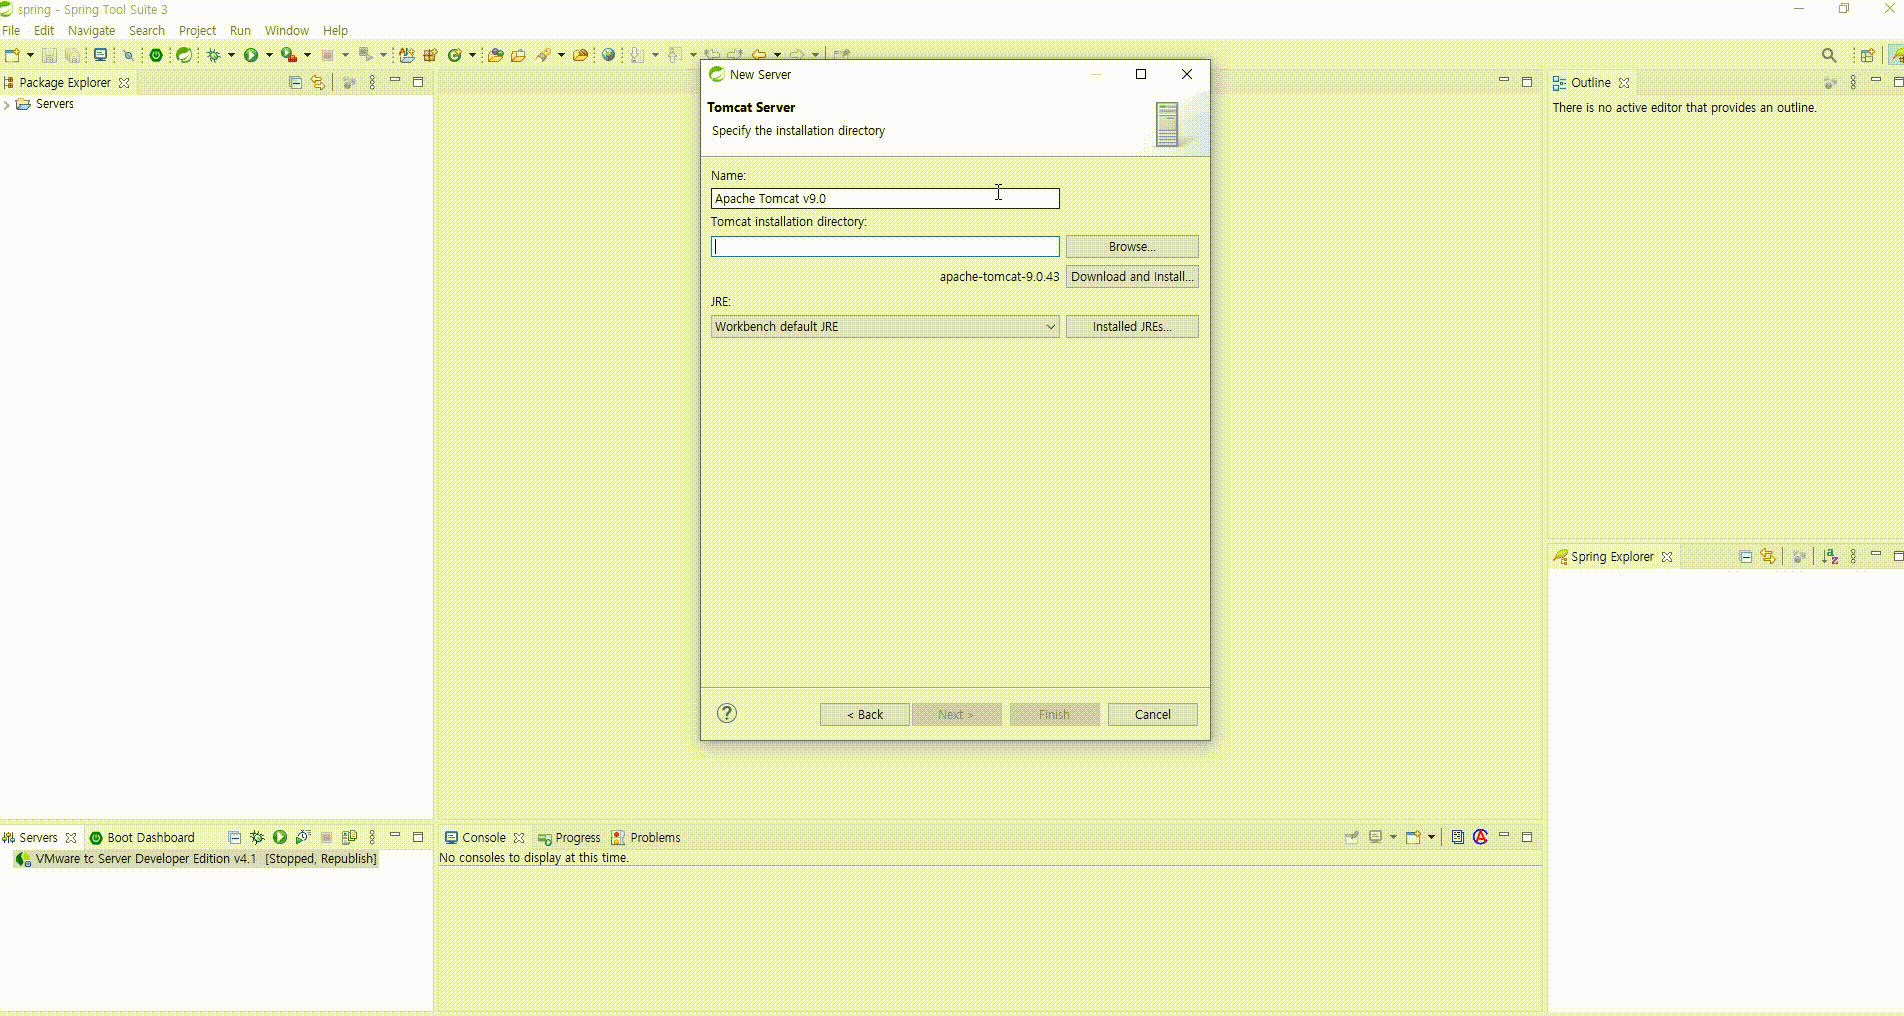Screen dimensions: 1904x1016
Task: Select VMware tc Server Developer Edition v4.1
Action: point(196,859)
